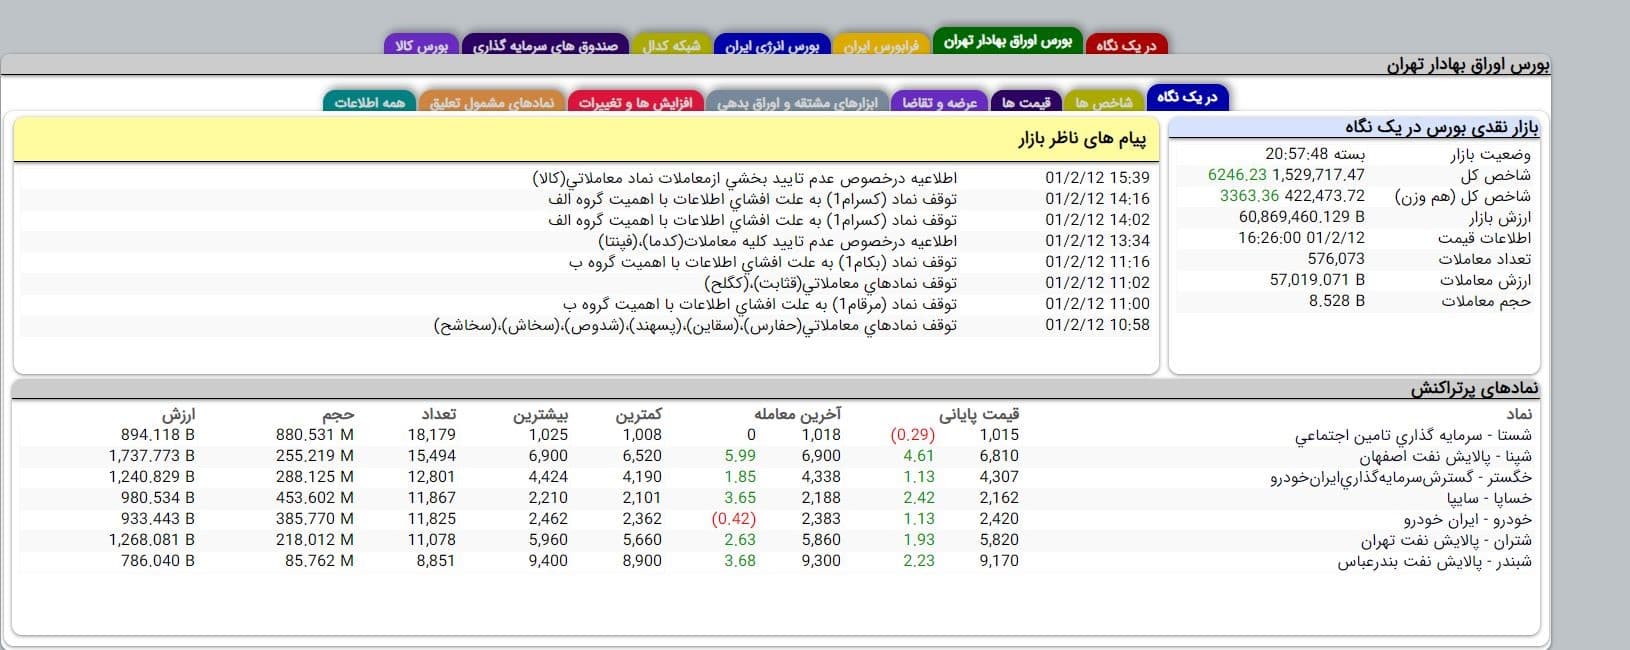Open the 11:16 message about بکام1
The height and width of the screenshot is (650, 1630).
tap(762, 262)
